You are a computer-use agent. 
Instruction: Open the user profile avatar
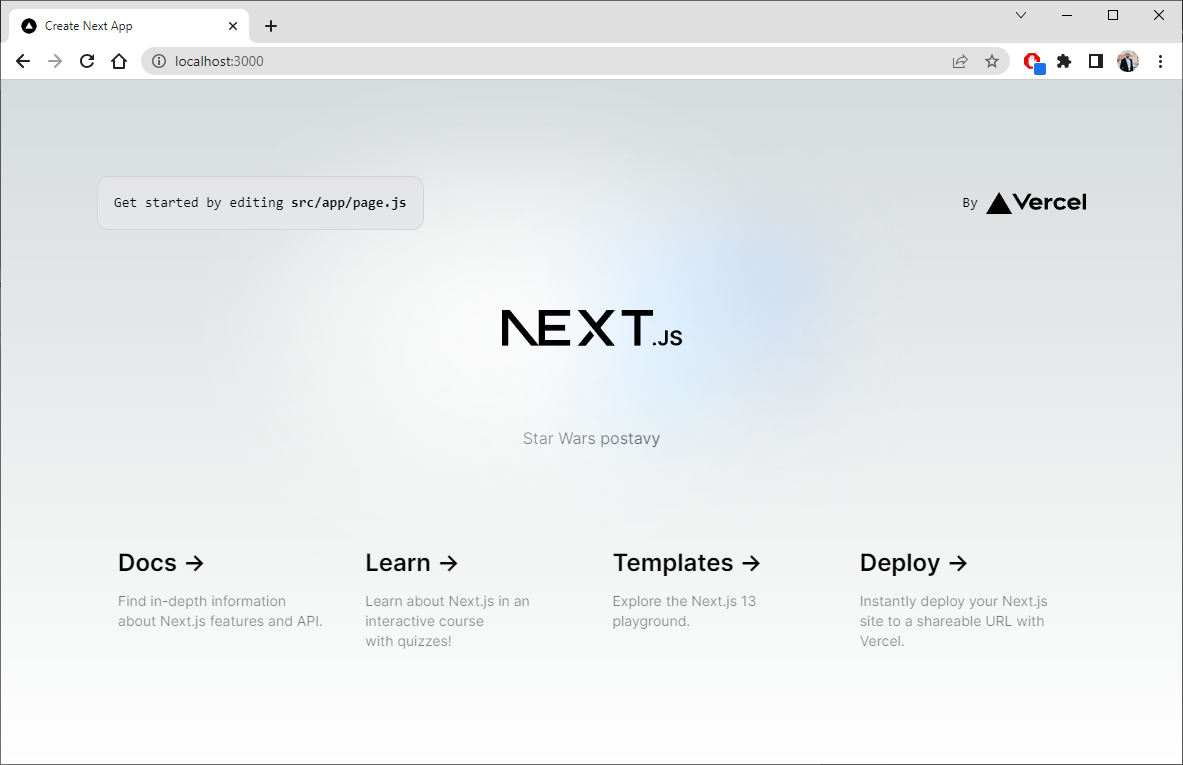(1128, 61)
